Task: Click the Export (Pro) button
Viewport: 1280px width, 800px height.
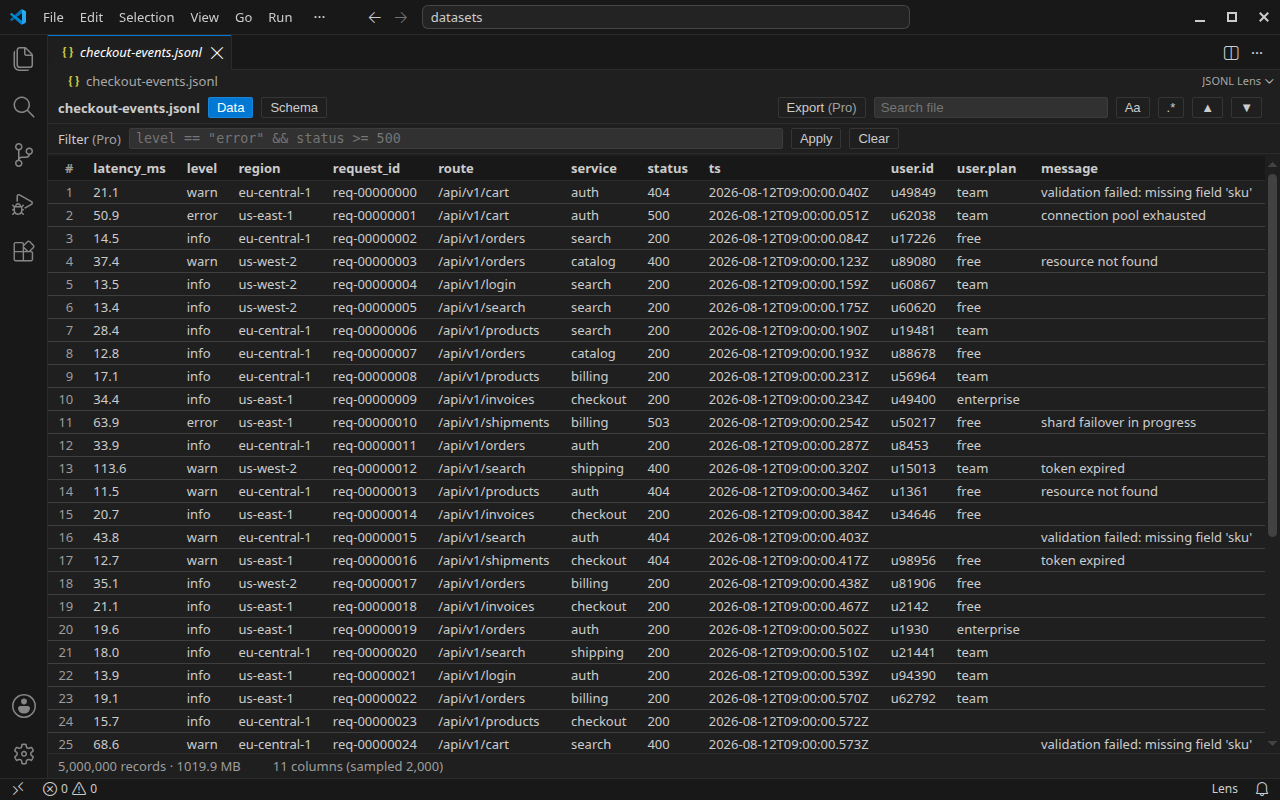Action: click(x=821, y=108)
